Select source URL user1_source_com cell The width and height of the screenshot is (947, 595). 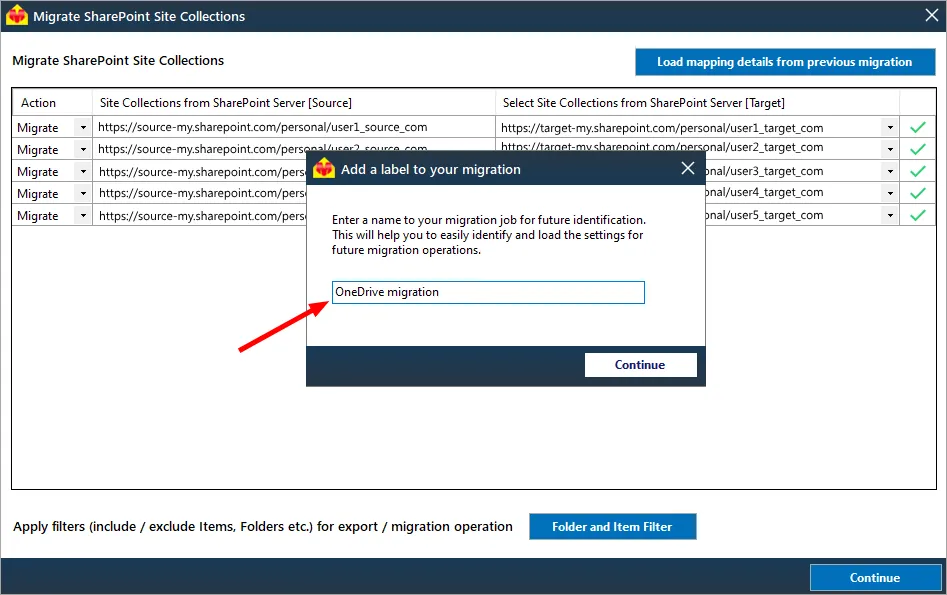point(294,127)
